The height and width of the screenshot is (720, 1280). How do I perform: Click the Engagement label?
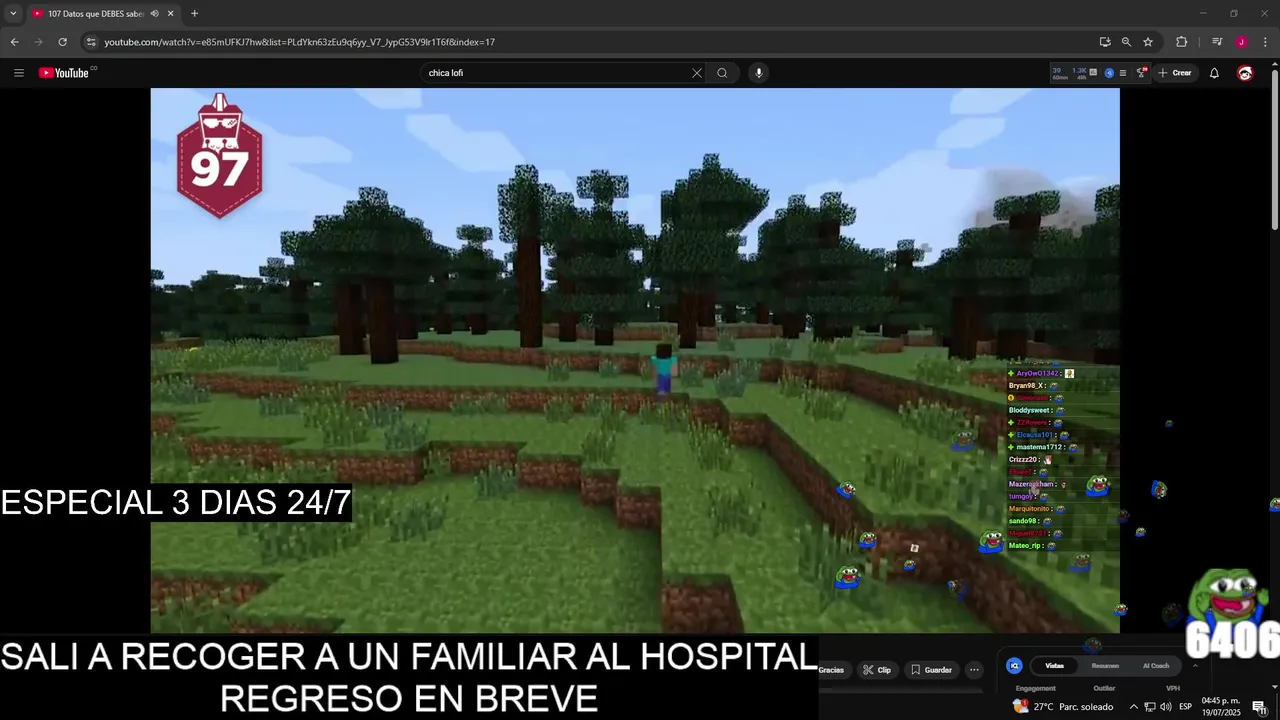pyautogui.click(x=1035, y=688)
